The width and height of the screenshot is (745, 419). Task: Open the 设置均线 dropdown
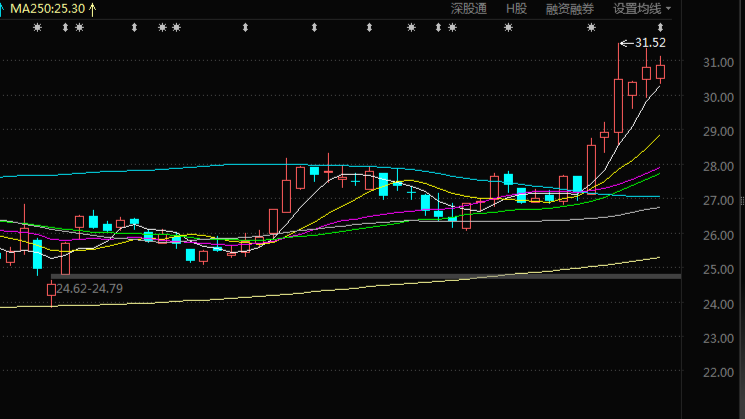(642, 9)
